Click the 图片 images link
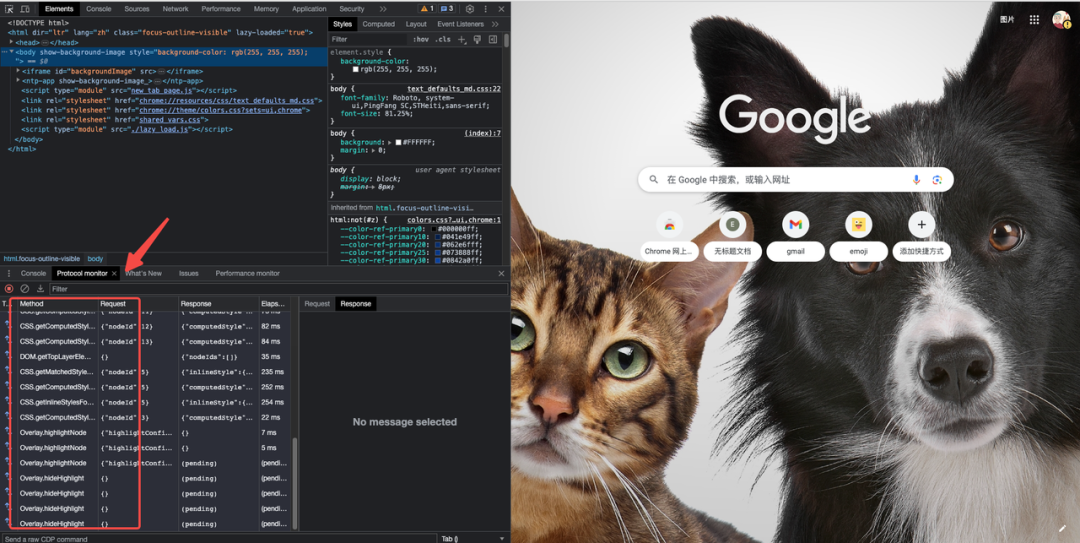This screenshot has width=1080, height=543. tap(1007, 19)
